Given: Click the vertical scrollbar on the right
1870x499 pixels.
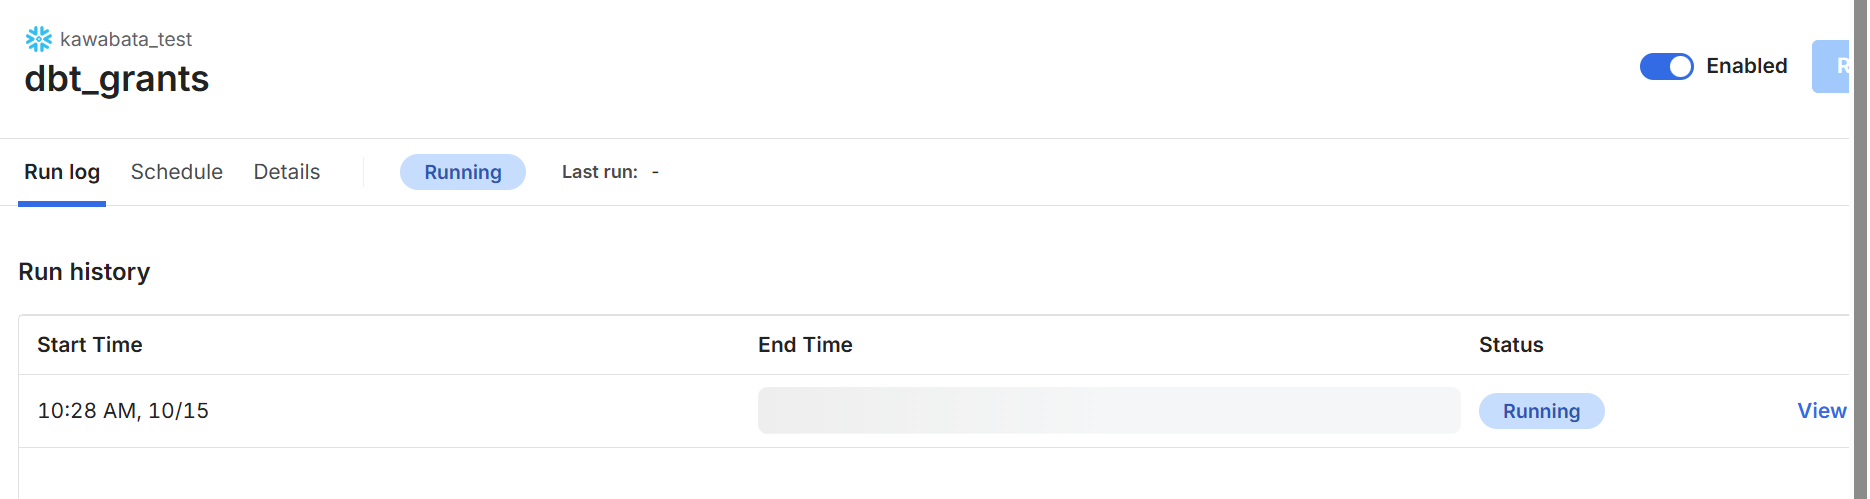Looking at the screenshot, I should point(1860,250).
